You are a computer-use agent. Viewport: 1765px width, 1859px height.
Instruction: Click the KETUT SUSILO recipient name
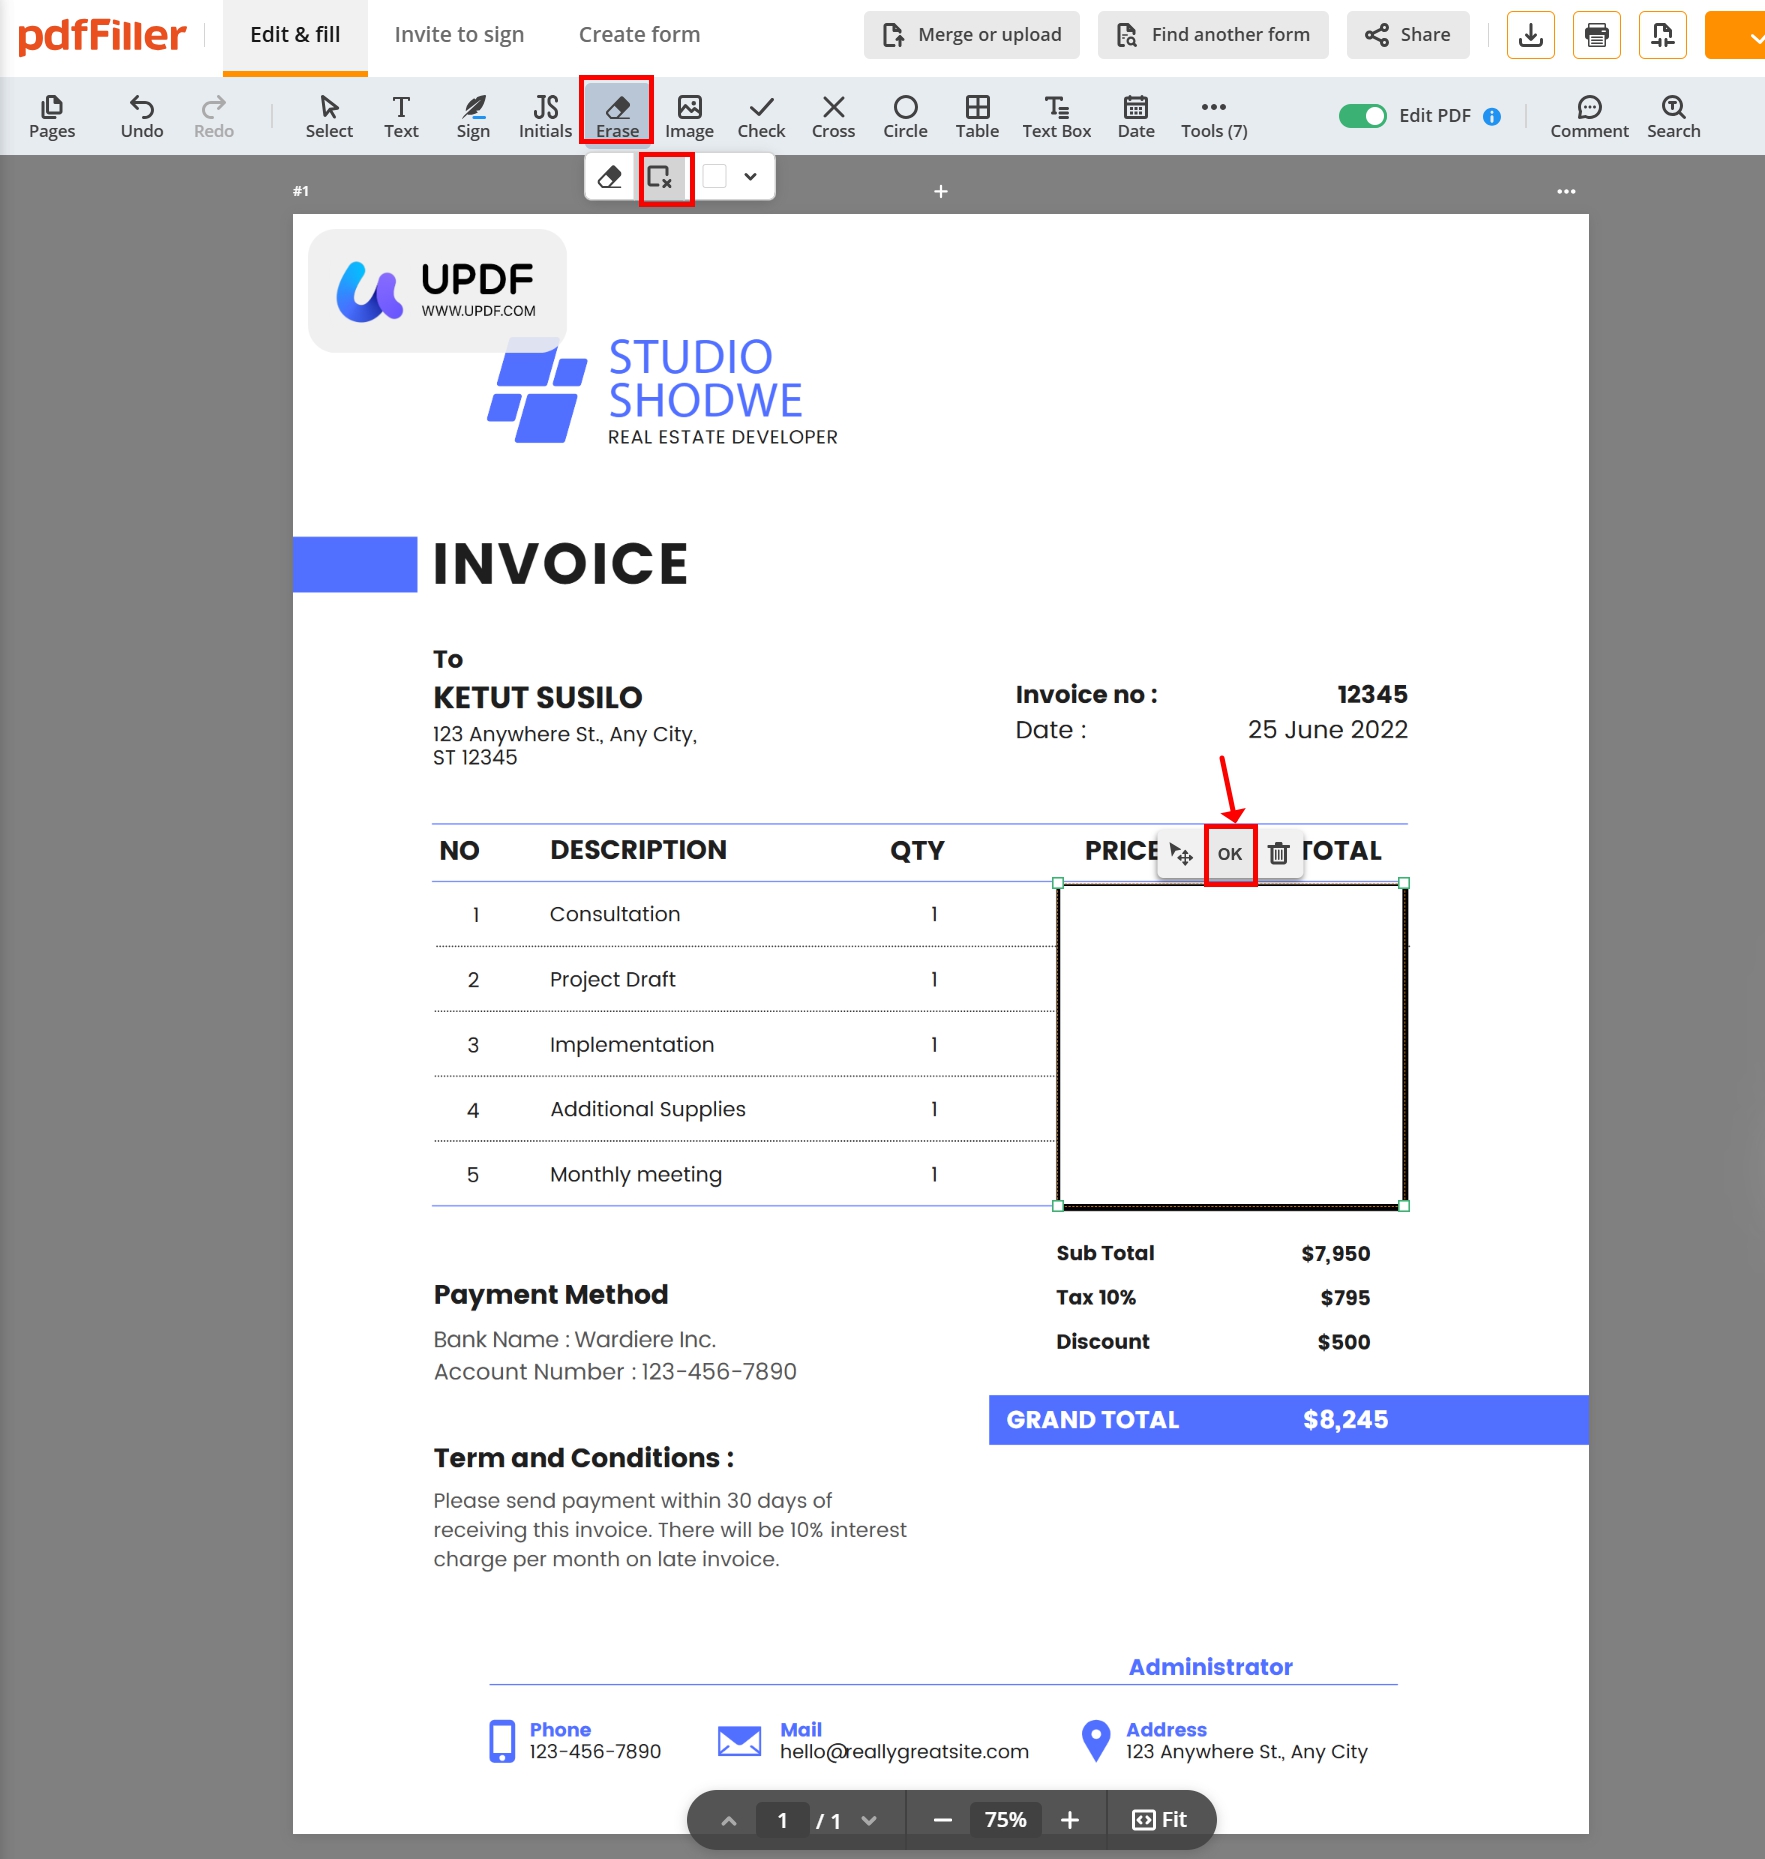(538, 697)
